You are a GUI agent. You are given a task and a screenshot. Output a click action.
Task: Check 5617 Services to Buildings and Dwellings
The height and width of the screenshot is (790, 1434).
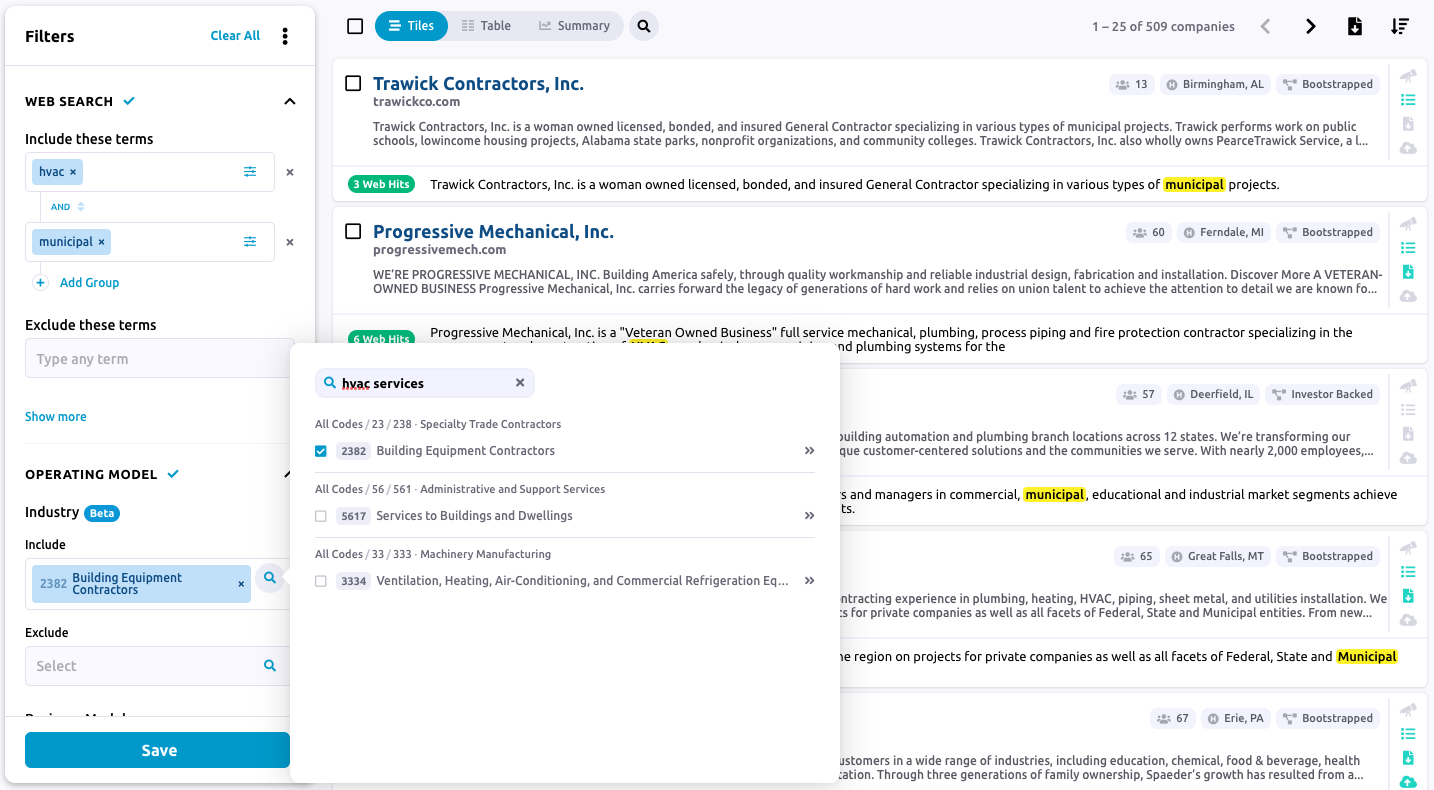coord(321,516)
